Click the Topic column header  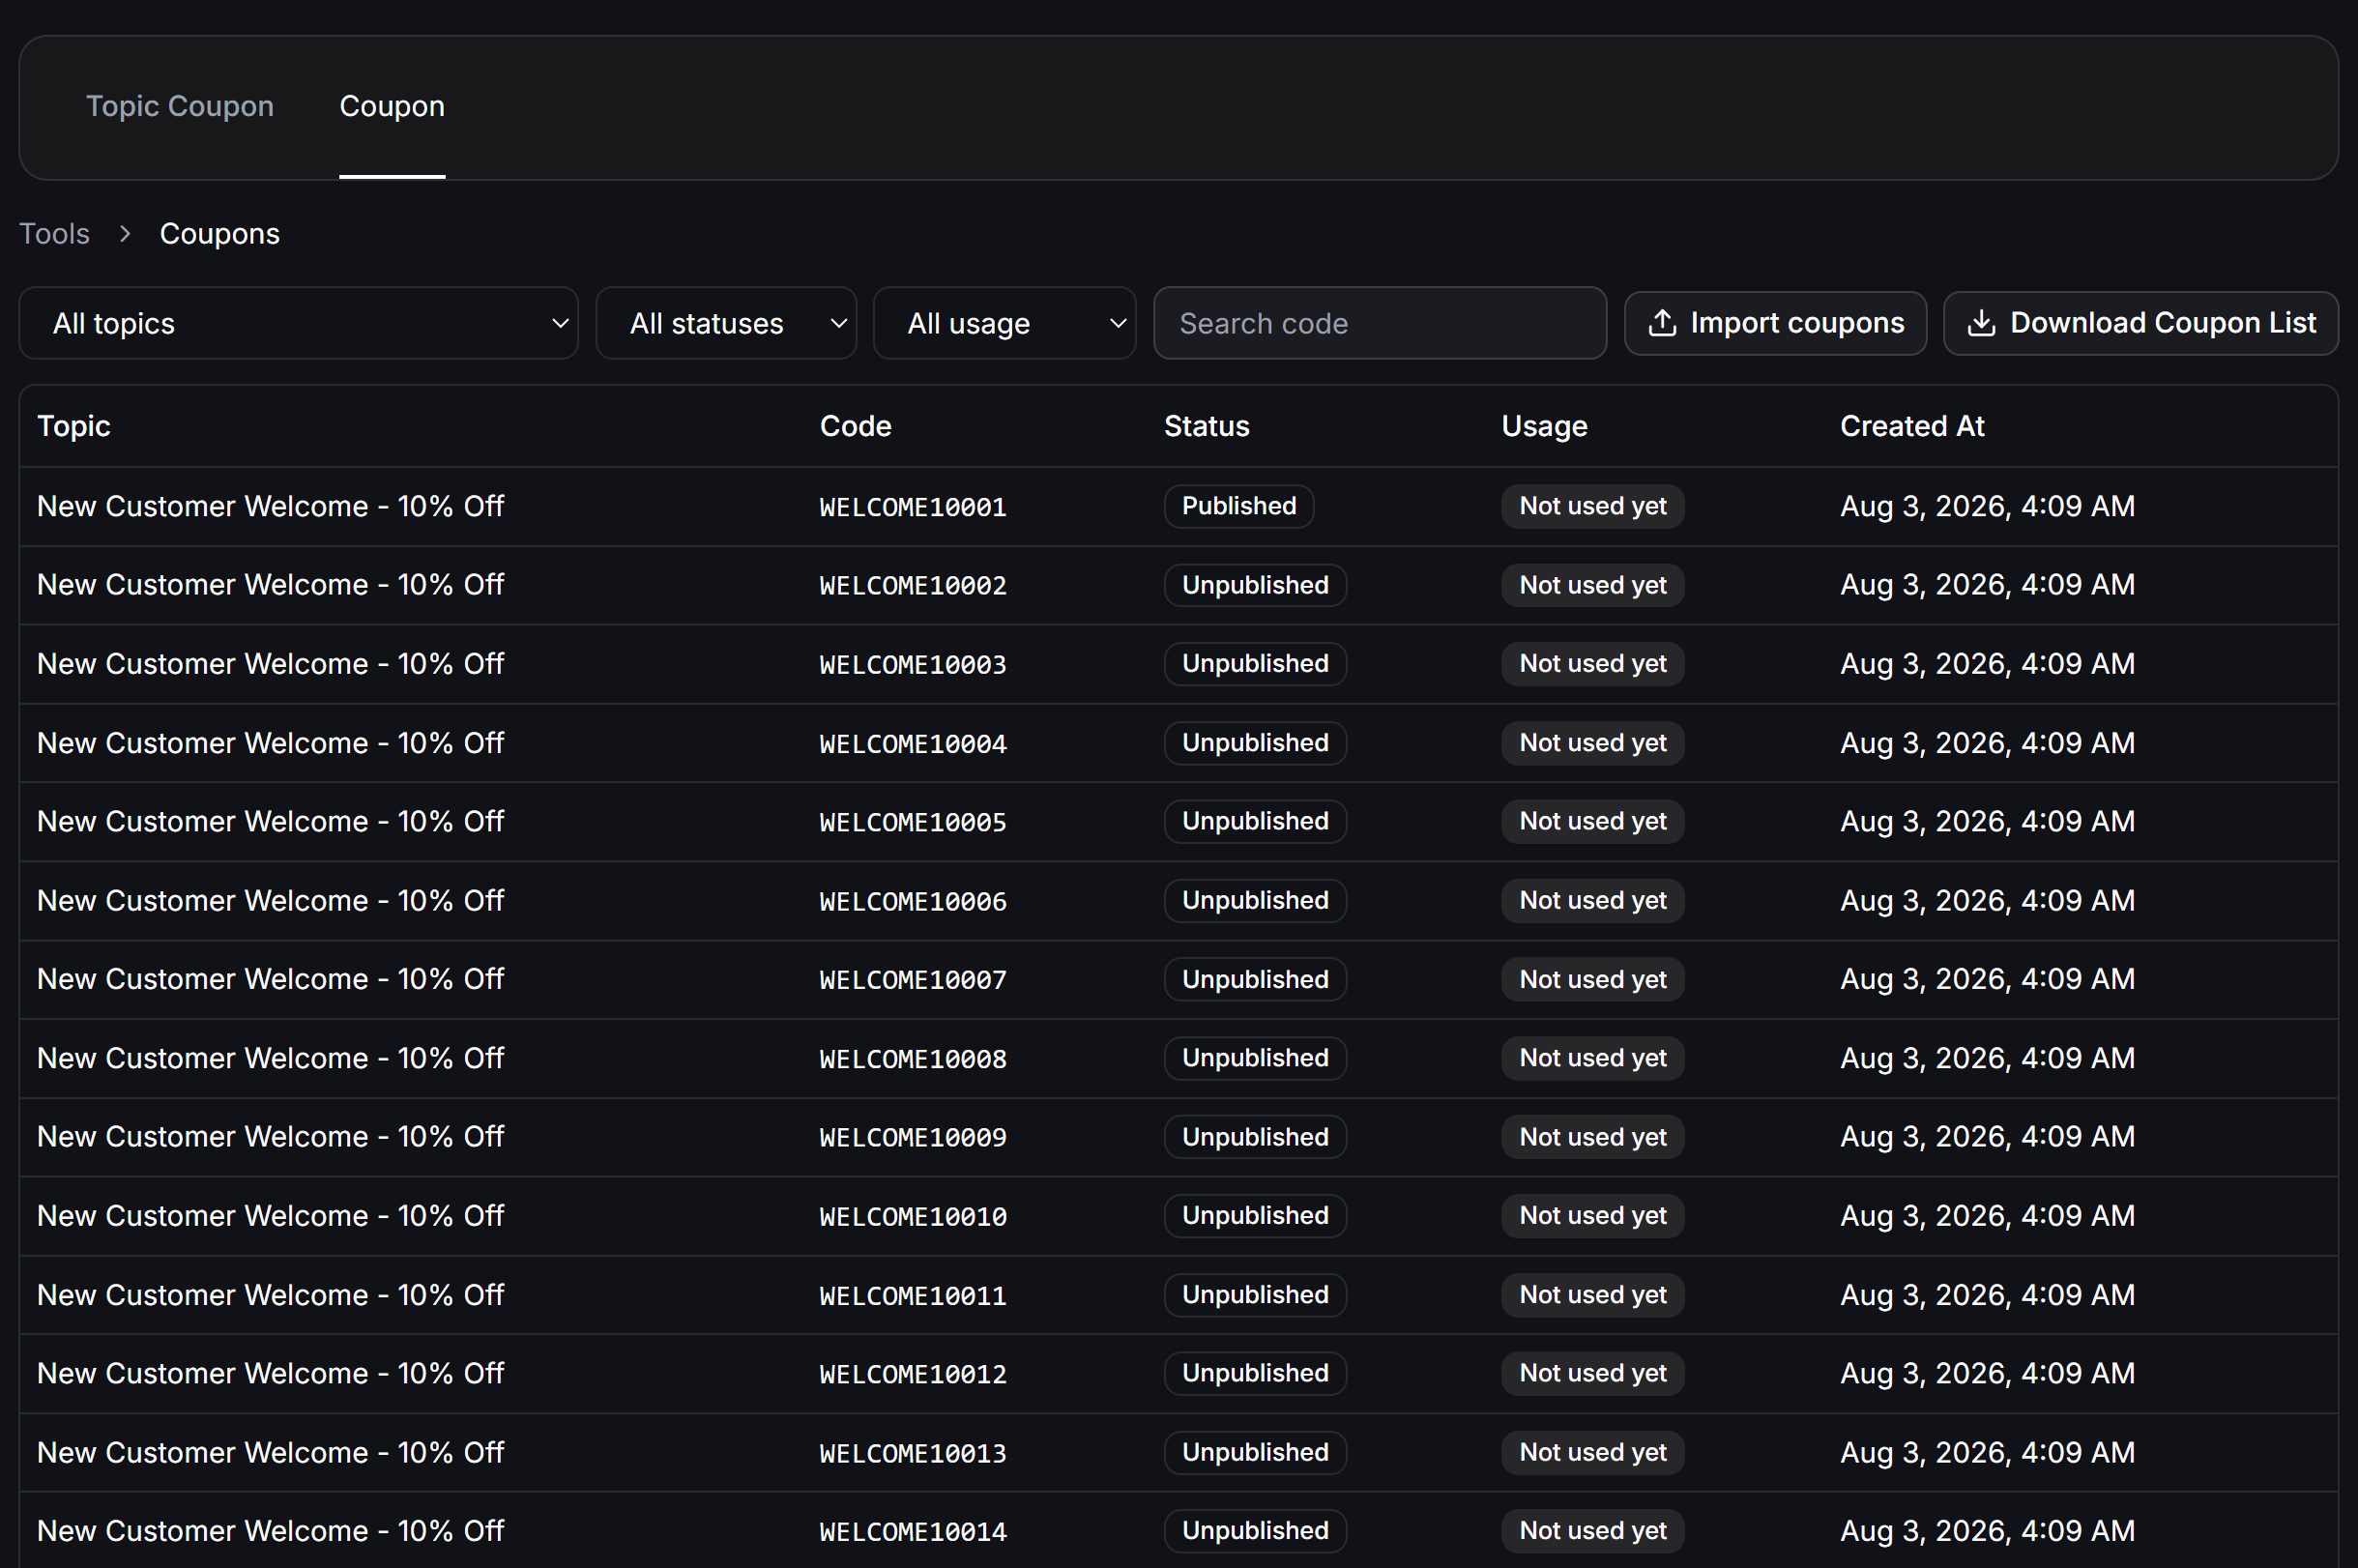pyautogui.click(x=74, y=426)
